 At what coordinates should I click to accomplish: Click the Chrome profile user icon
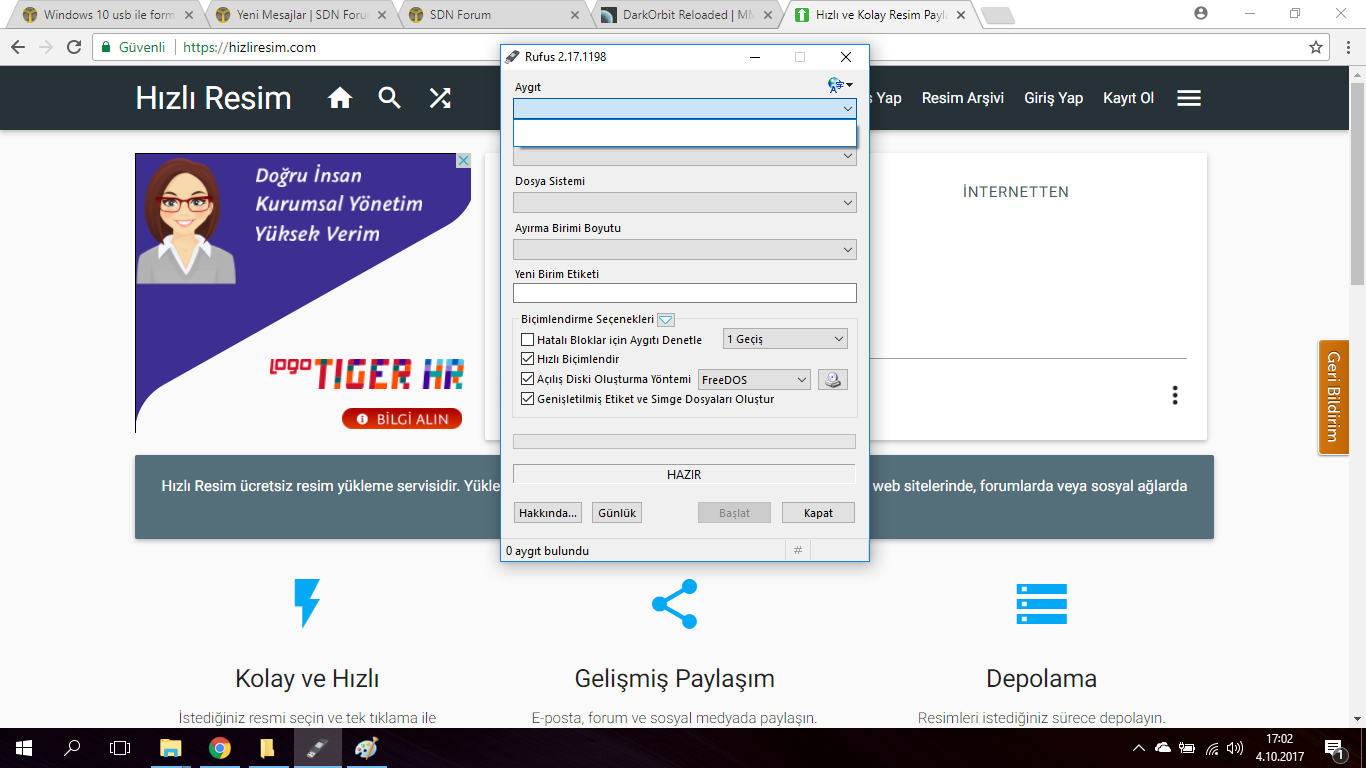1201,13
